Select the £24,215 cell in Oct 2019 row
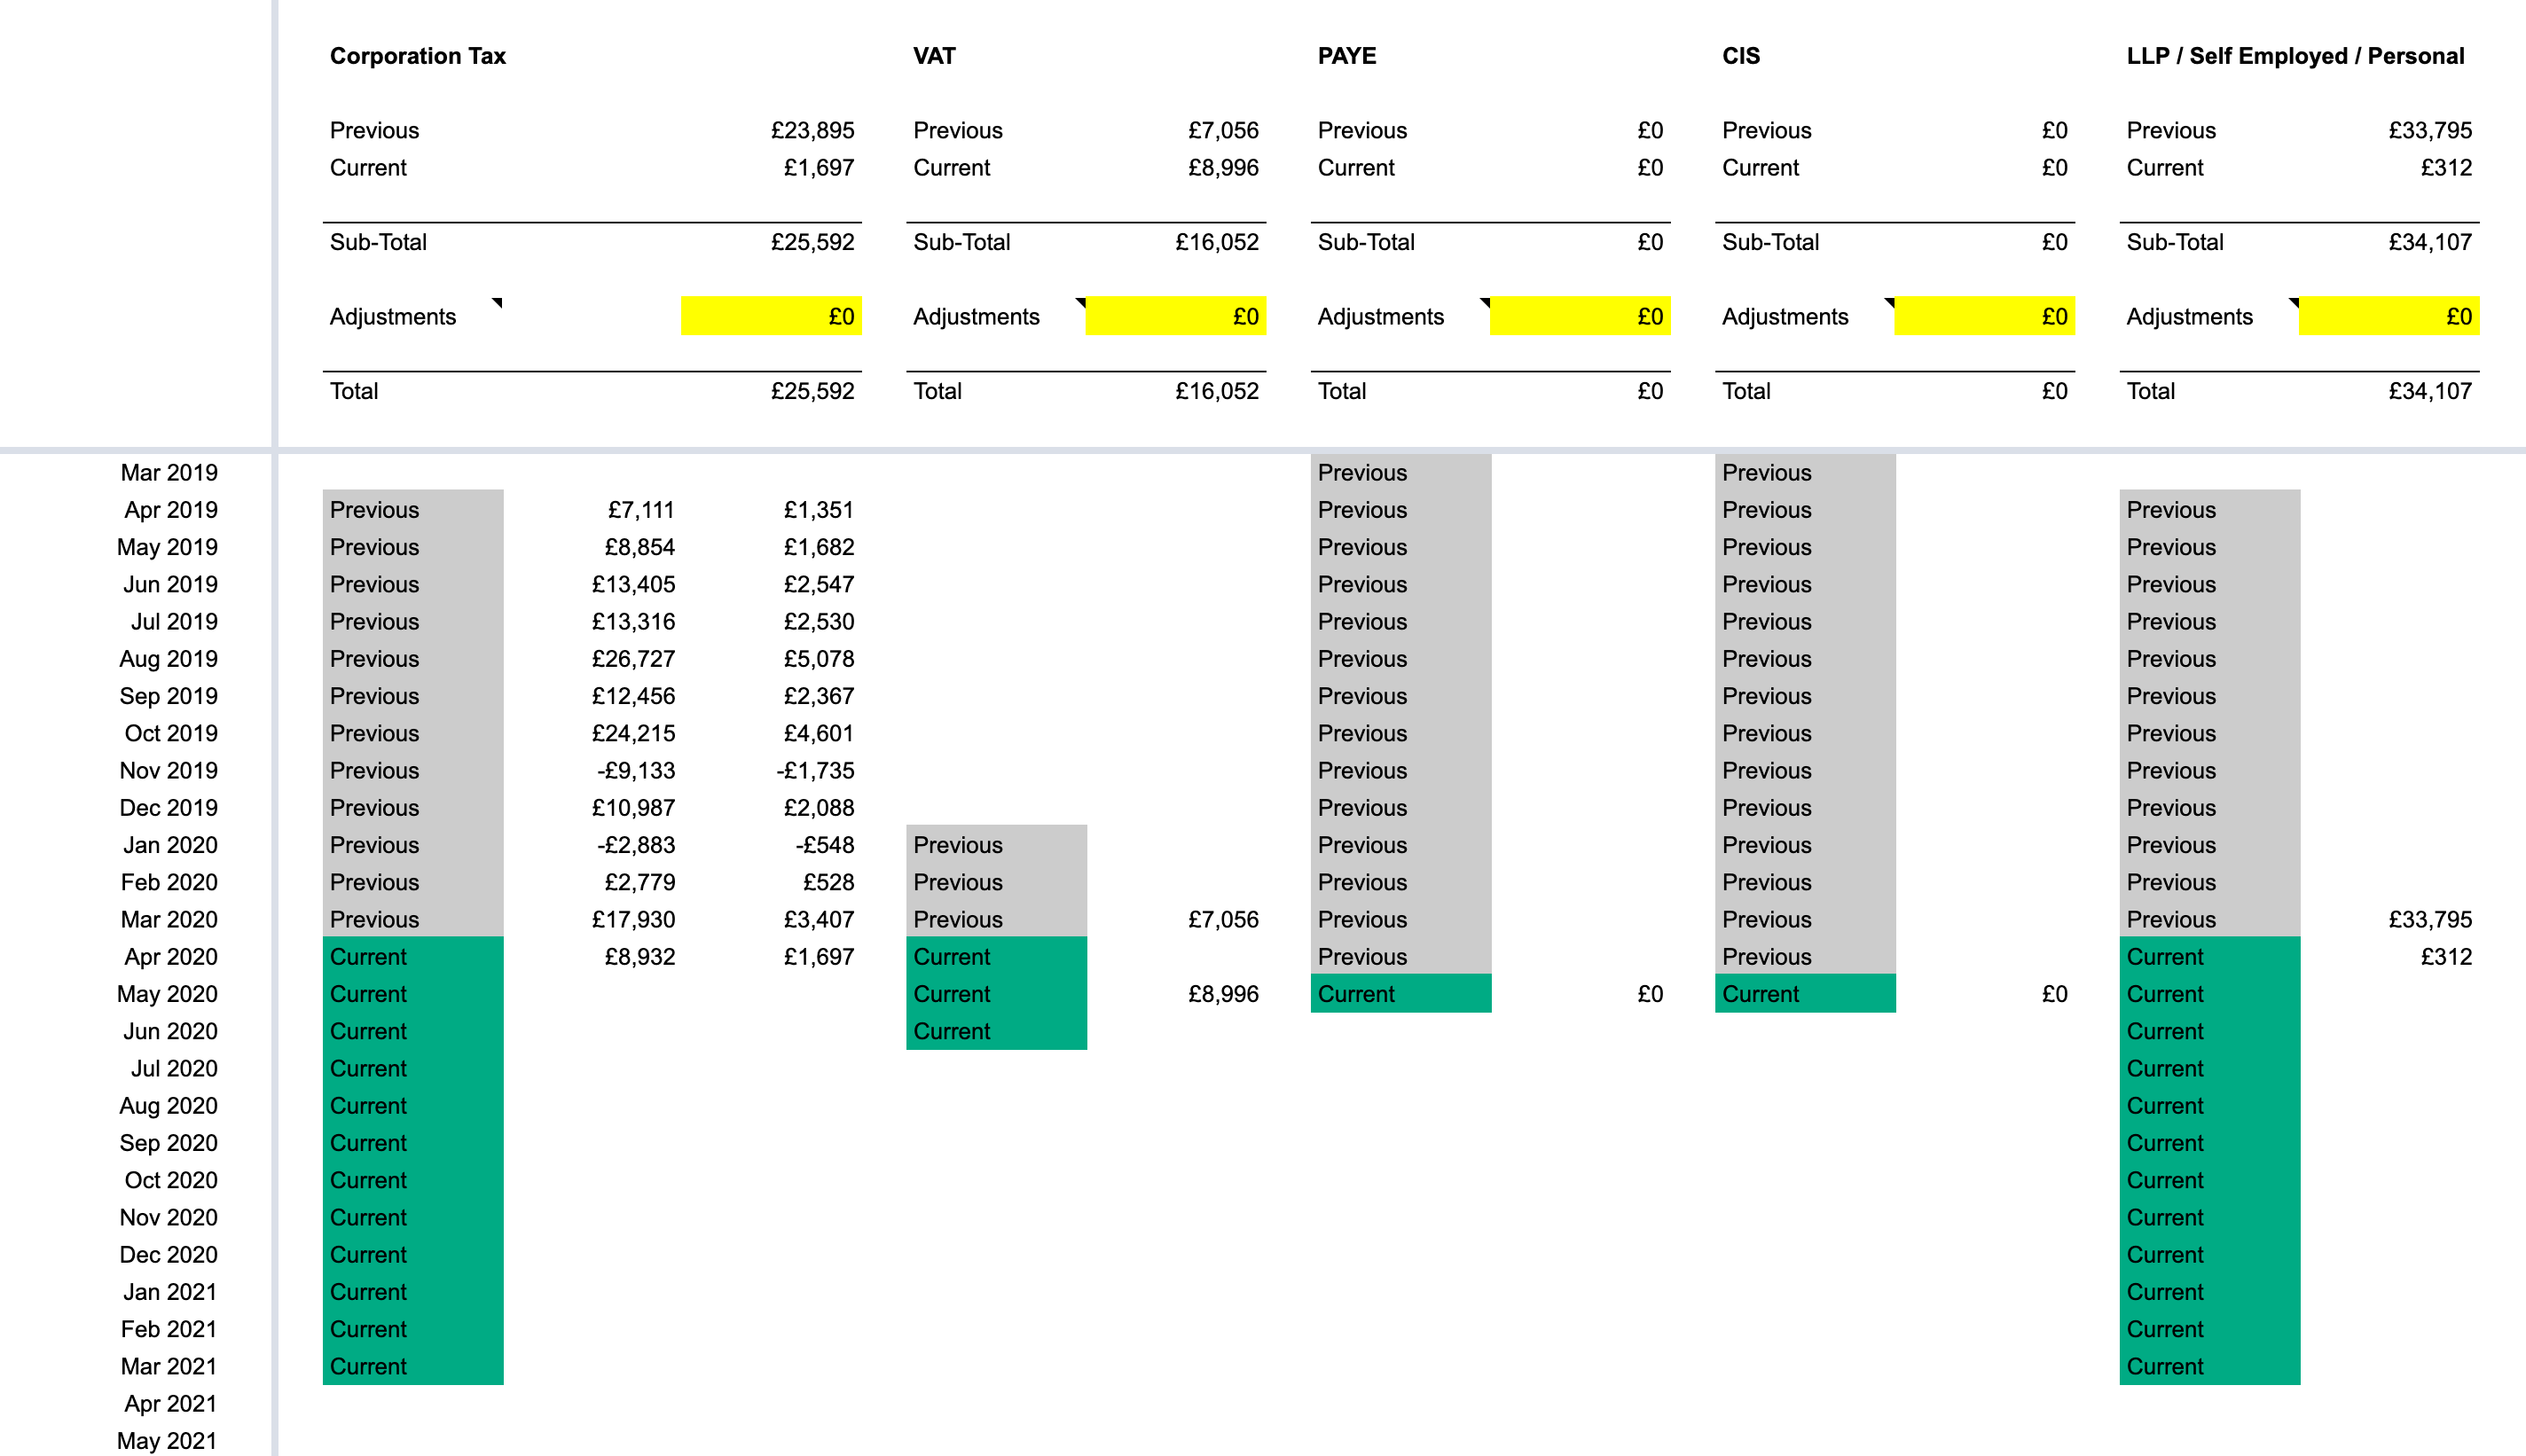The image size is (2526, 1456). pos(633,734)
